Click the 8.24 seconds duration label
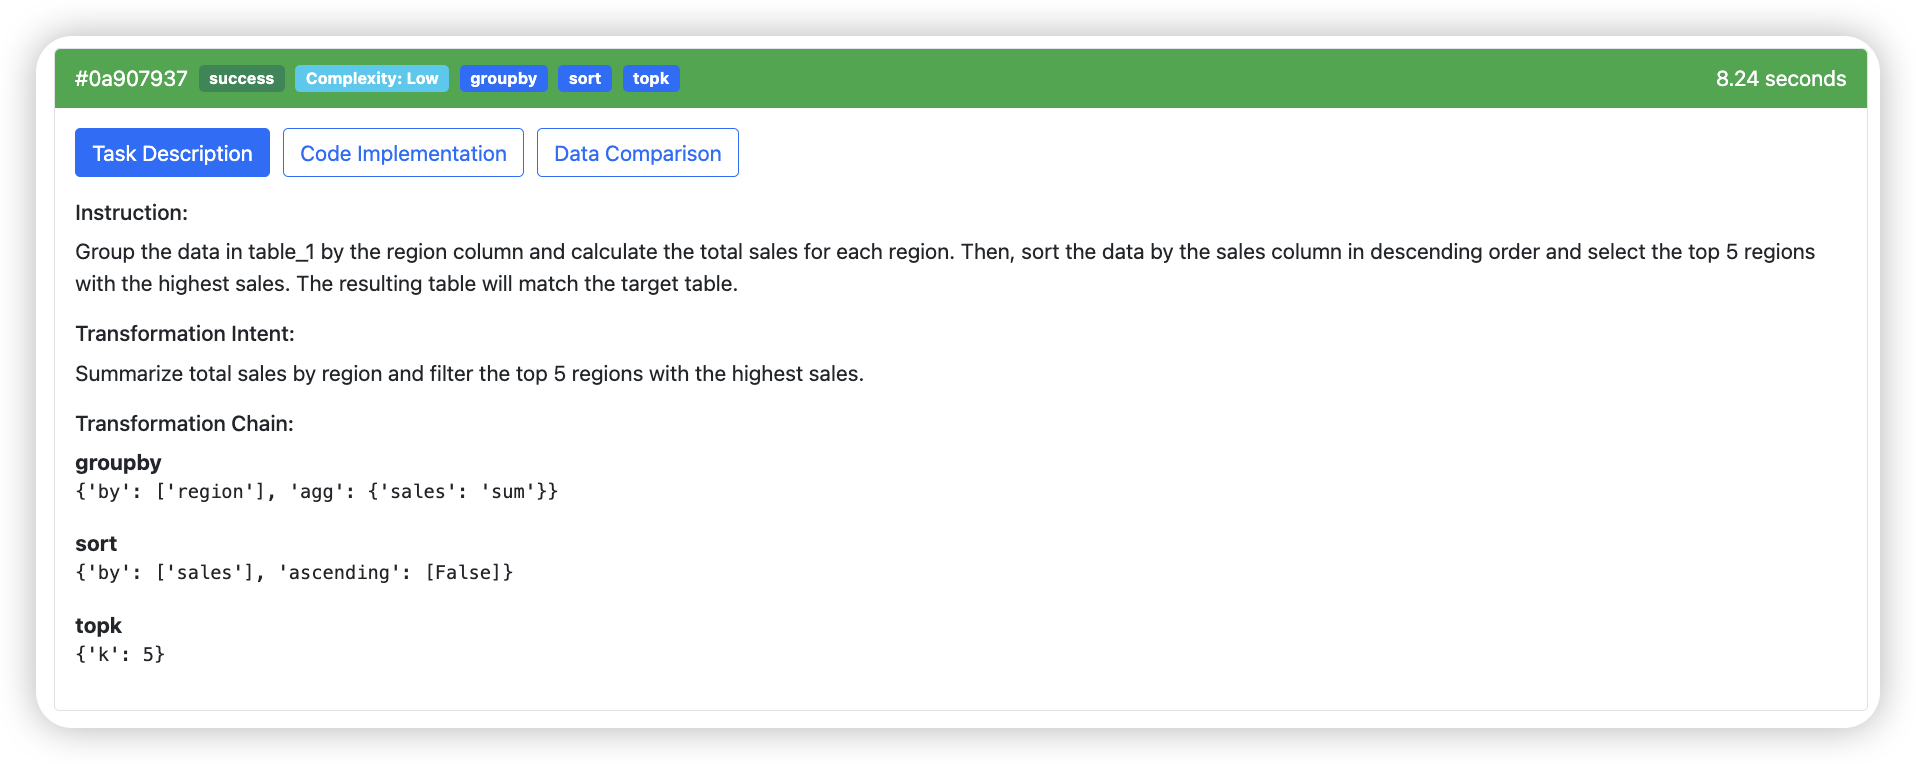Viewport: 1916px width, 764px height. pyautogui.click(x=1780, y=79)
